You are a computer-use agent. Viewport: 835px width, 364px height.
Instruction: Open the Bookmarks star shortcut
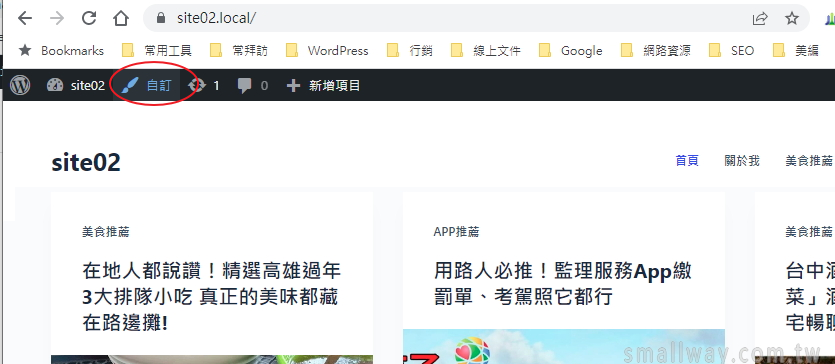click(x=61, y=51)
